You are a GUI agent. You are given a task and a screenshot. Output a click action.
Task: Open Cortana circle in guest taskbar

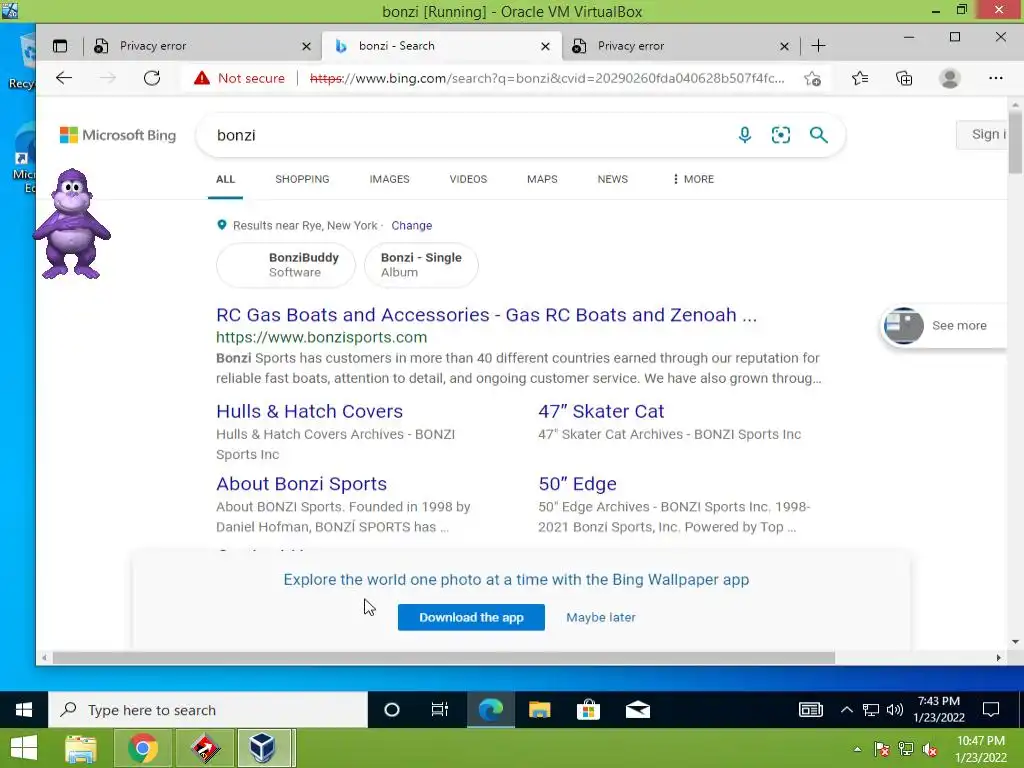392,710
